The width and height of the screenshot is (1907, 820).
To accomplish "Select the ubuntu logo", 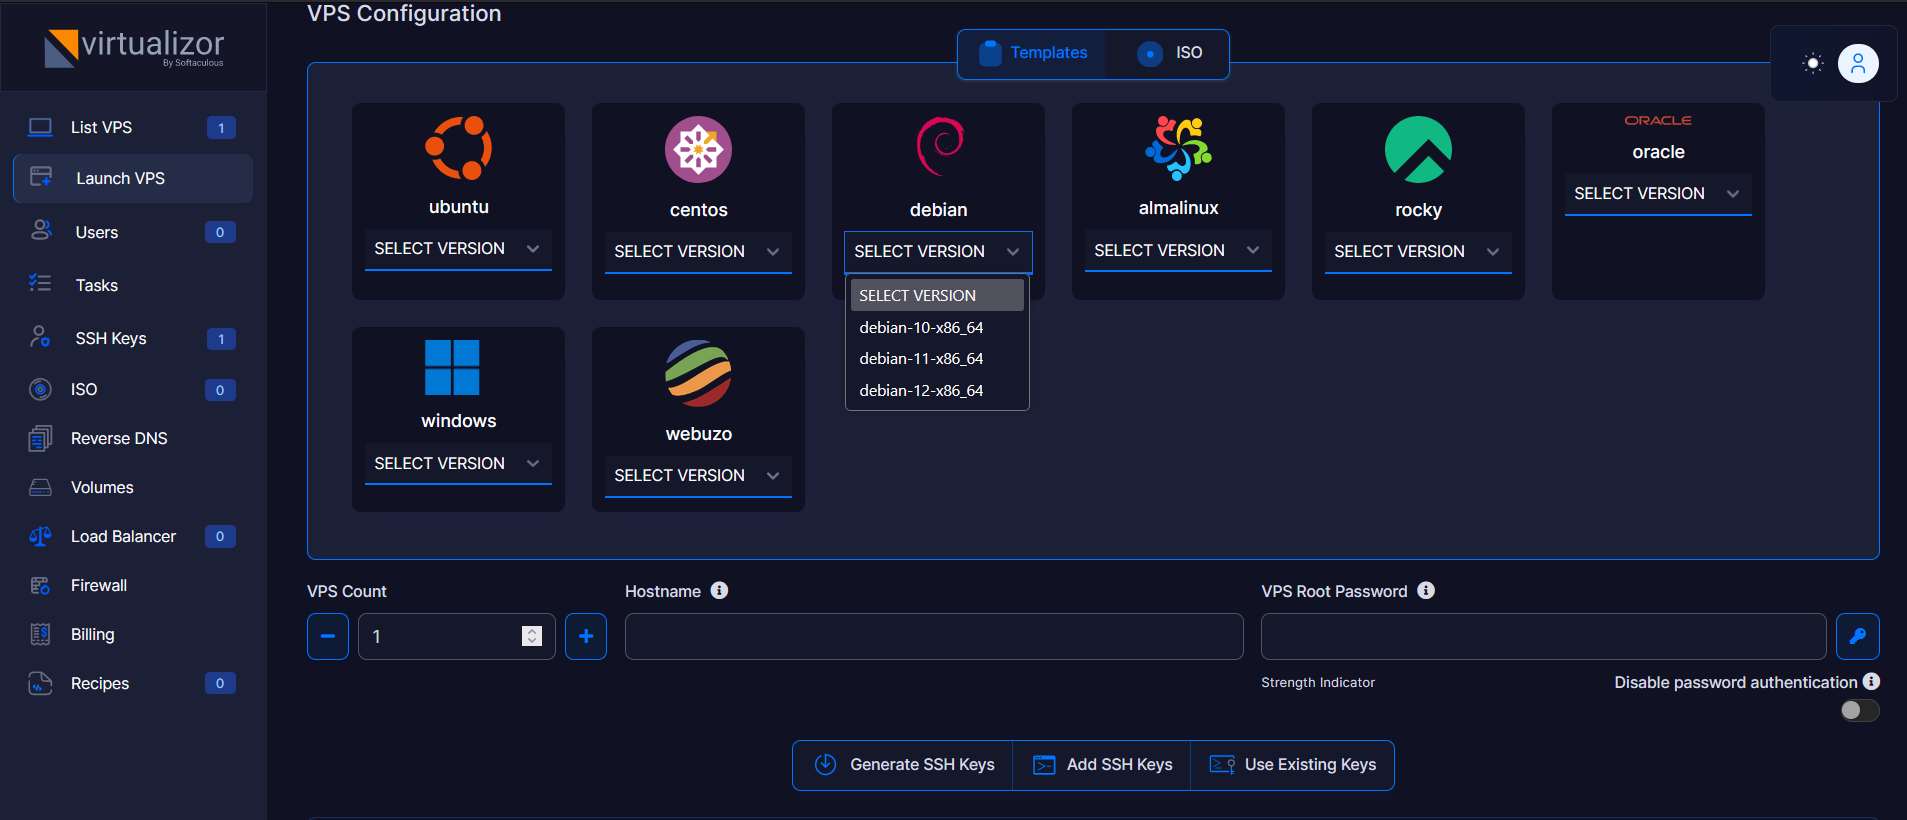I will [x=459, y=148].
